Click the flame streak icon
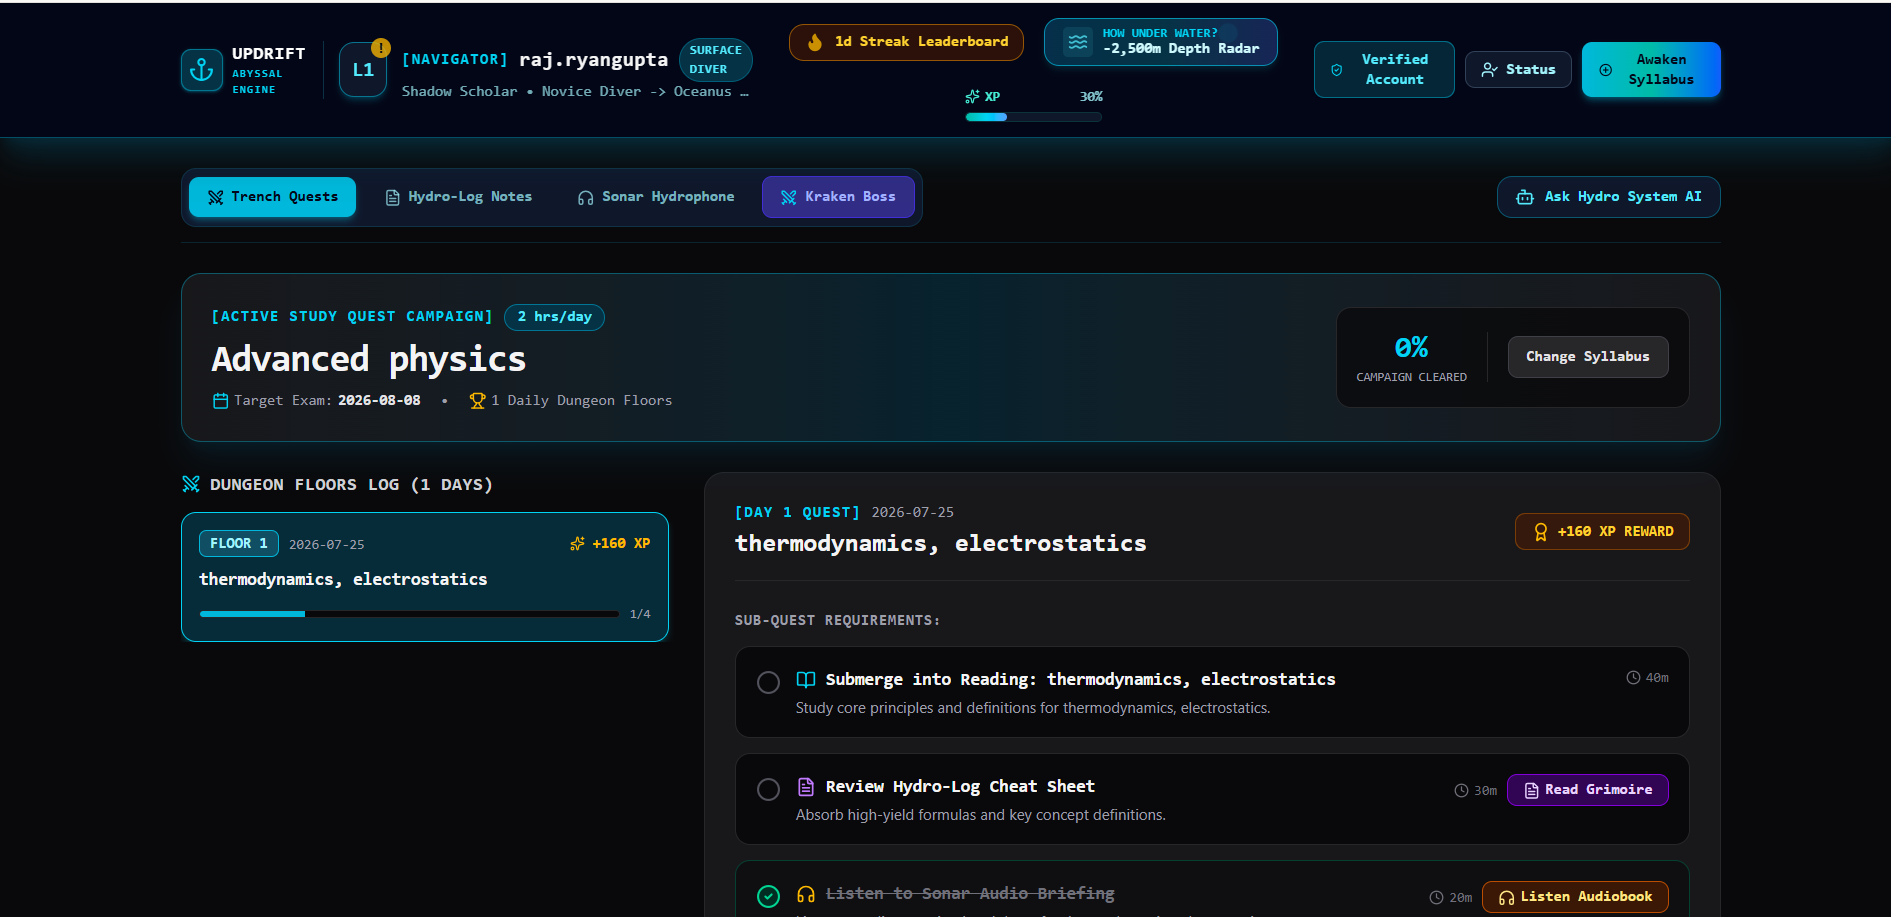Screen dimensions: 1891x917 click(815, 42)
